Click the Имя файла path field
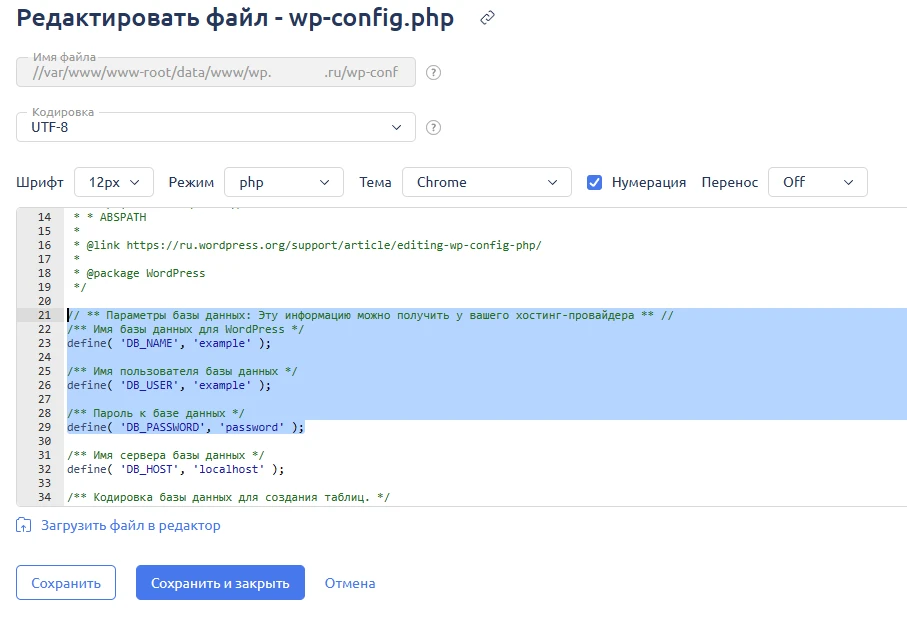907x629 pixels. pyautogui.click(x=216, y=72)
